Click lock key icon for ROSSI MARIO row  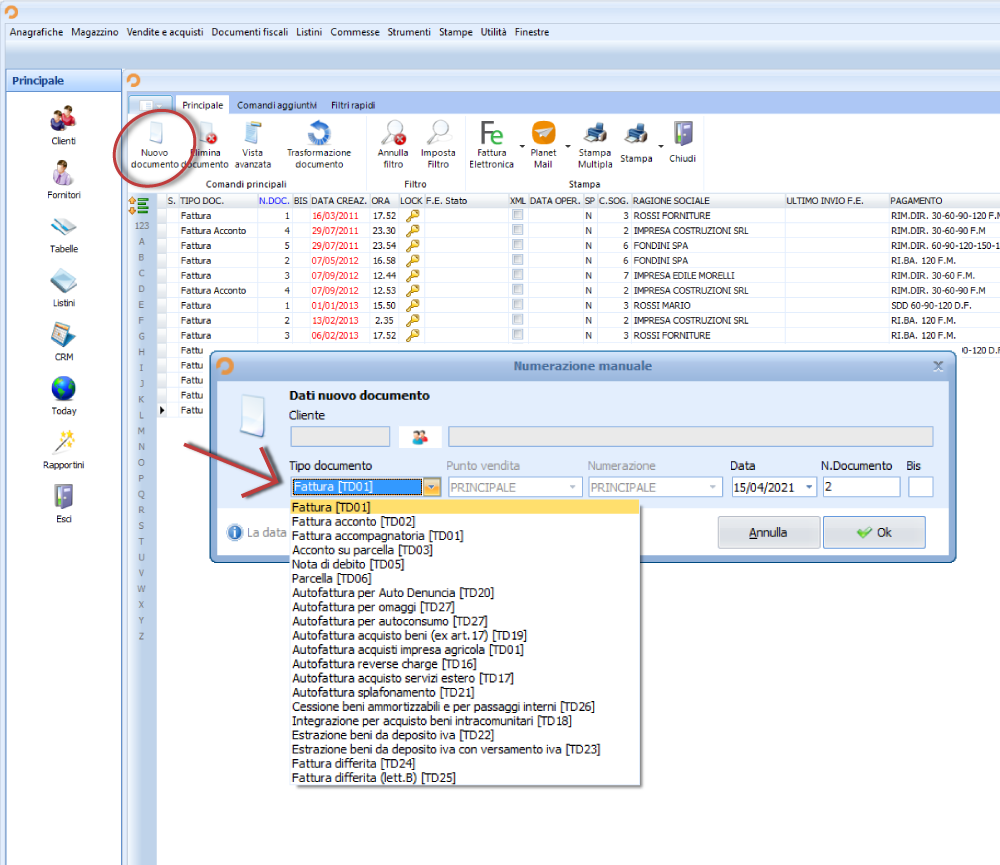[x=413, y=306]
